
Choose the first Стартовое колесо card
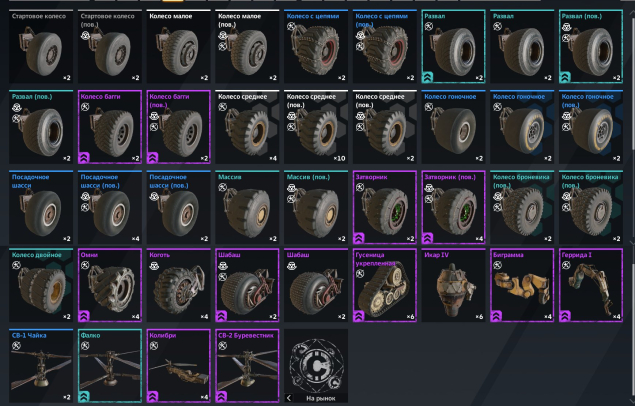41,47
